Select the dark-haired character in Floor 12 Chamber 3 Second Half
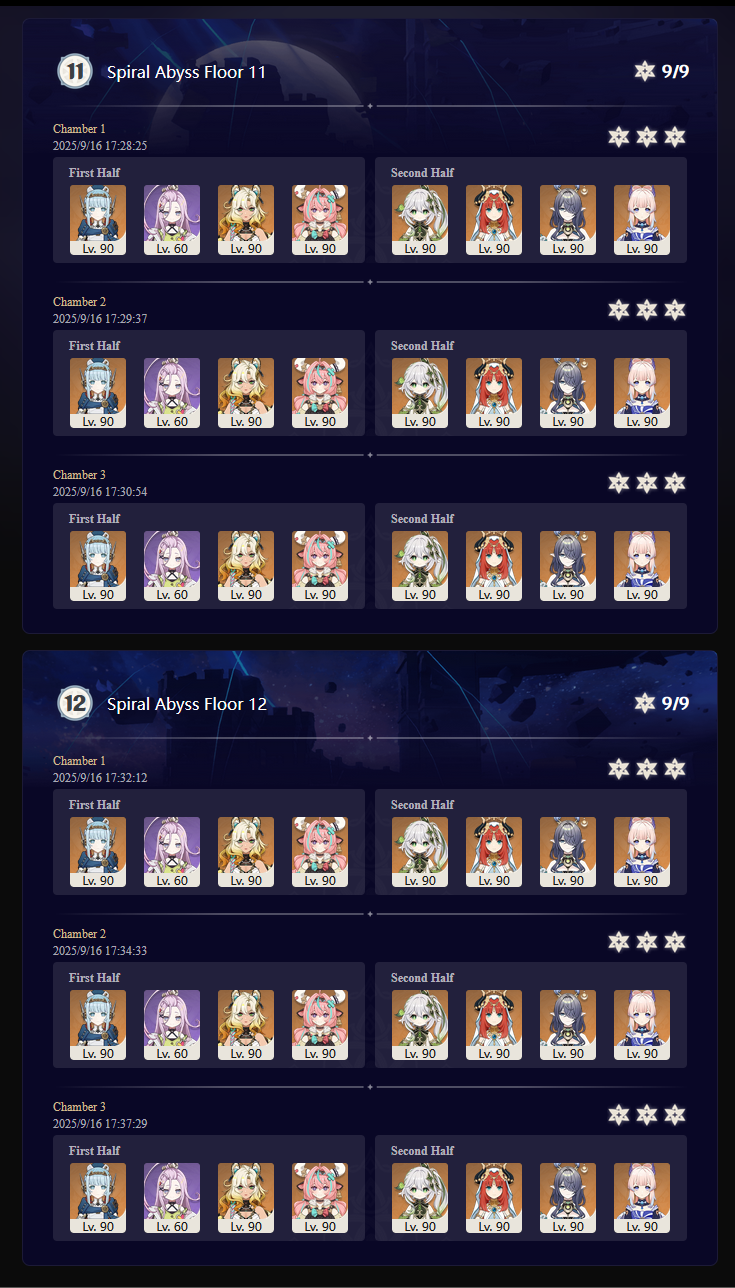Screen dimensions: 735x1288 568,1198
